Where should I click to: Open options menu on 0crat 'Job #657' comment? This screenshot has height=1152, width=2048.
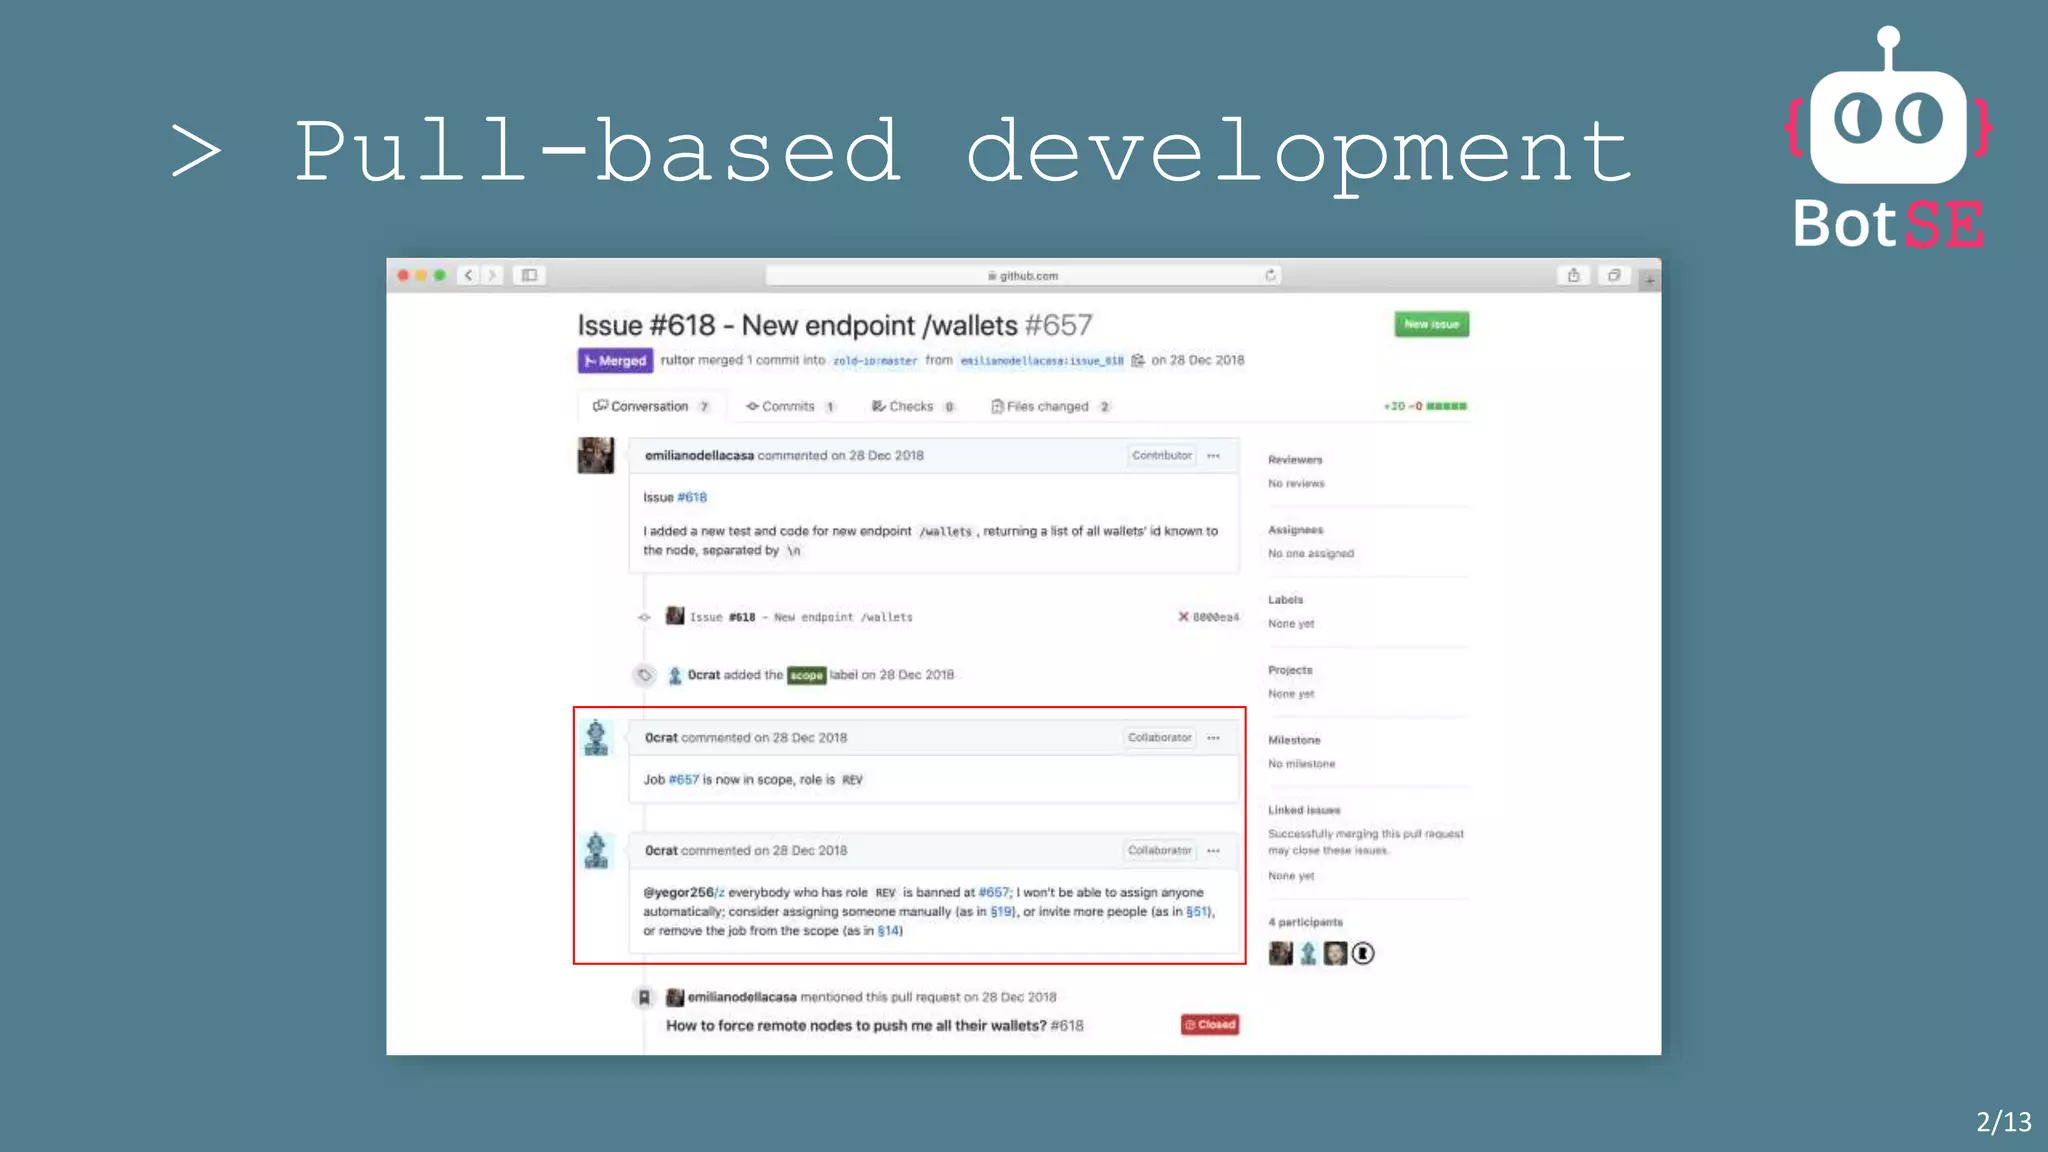1213,738
